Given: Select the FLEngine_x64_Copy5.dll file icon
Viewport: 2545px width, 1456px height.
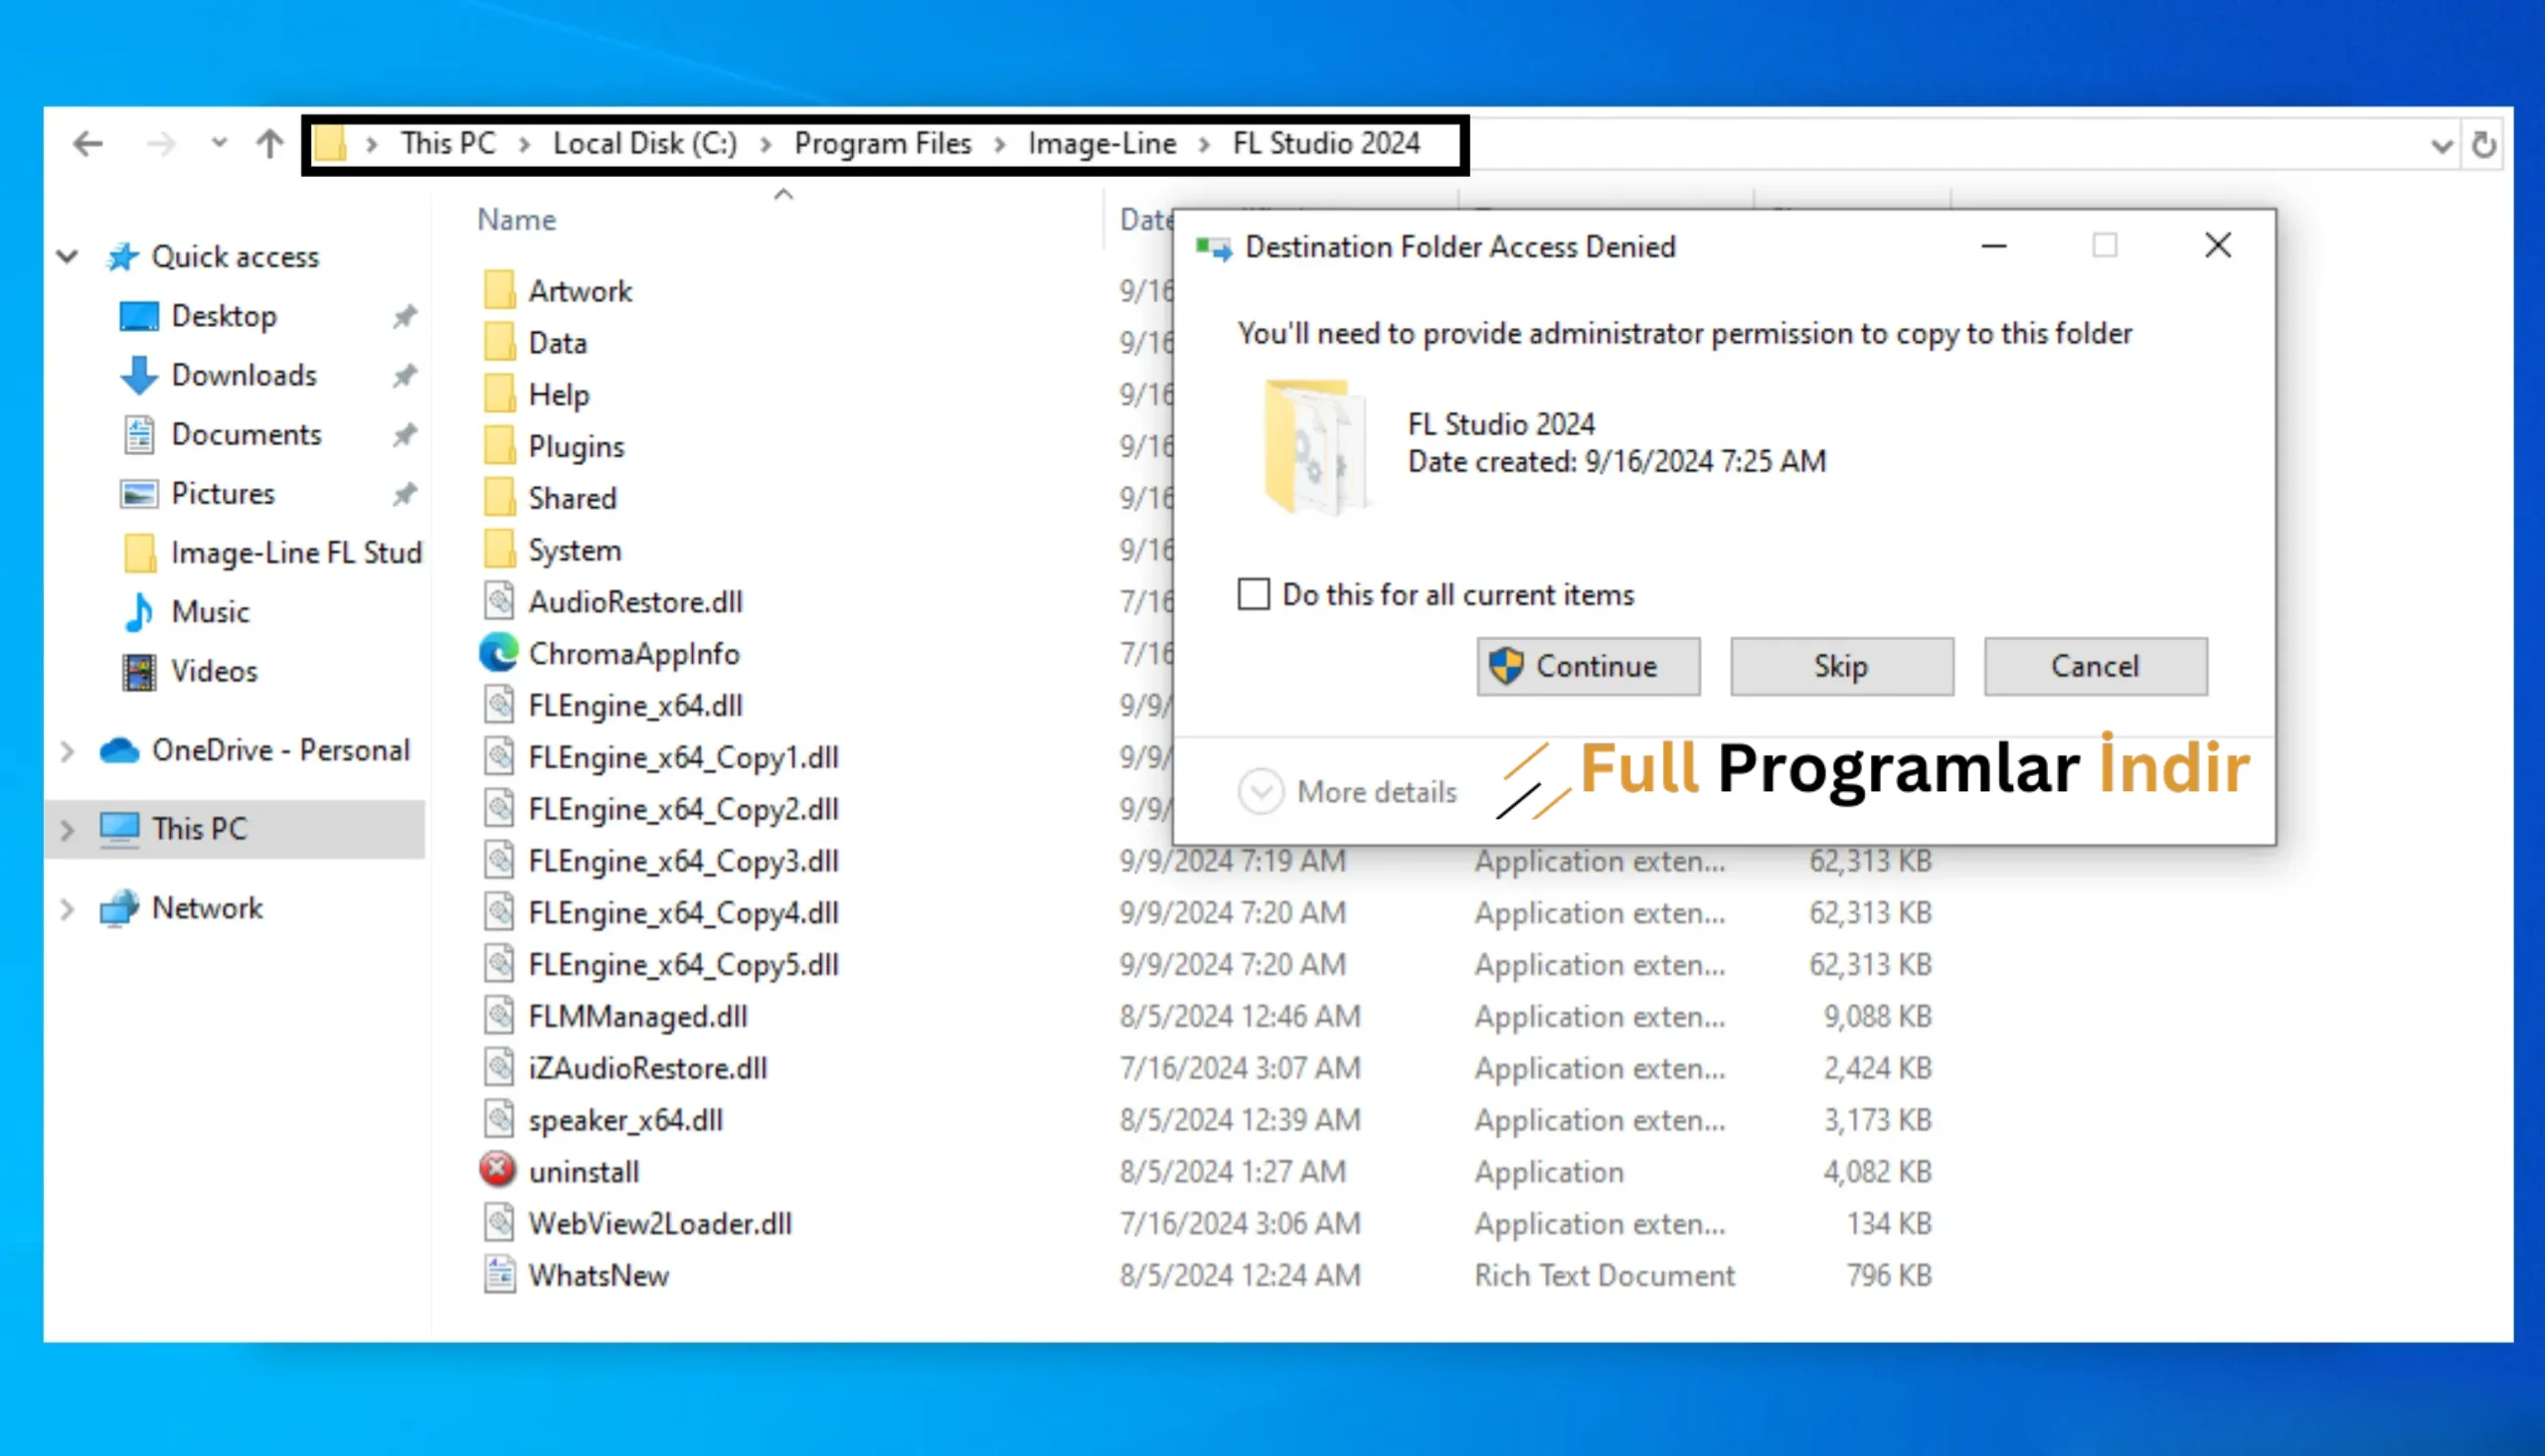Looking at the screenshot, I should click(499, 964).
